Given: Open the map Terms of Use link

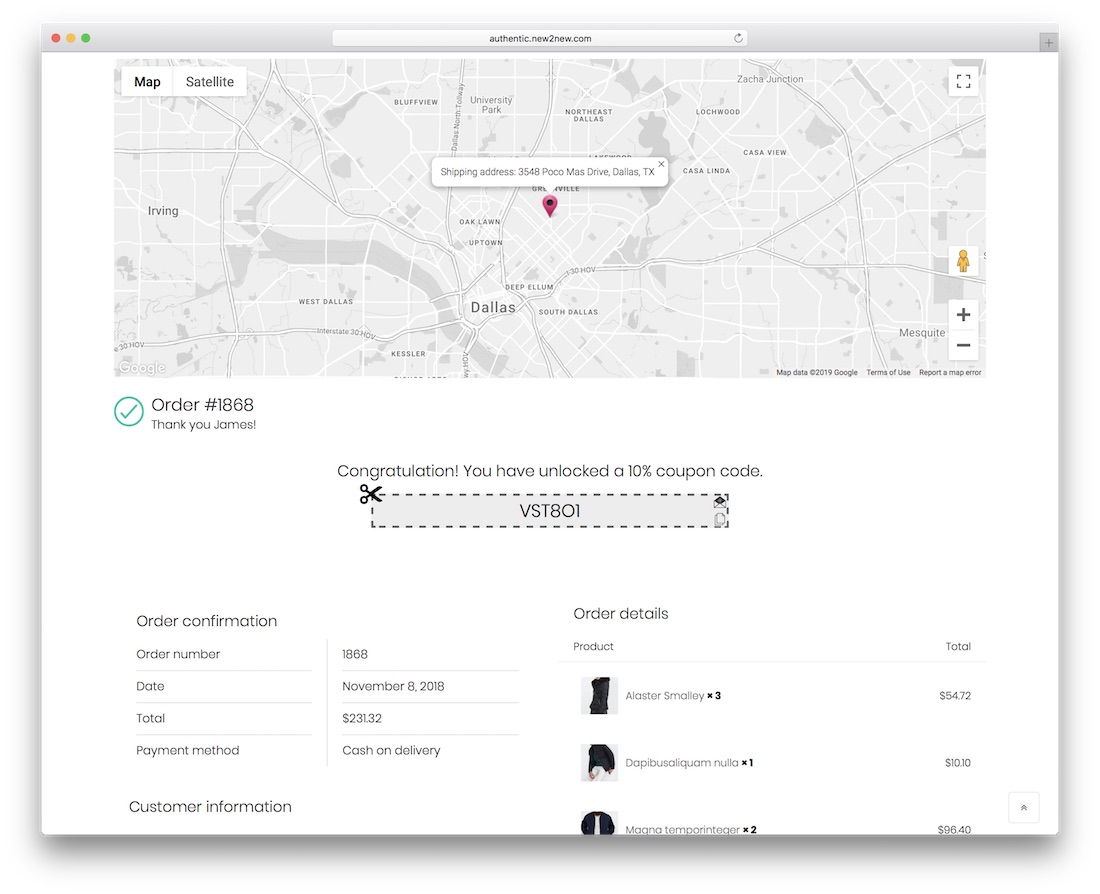Looking at the screenshot, I should 888,373.
